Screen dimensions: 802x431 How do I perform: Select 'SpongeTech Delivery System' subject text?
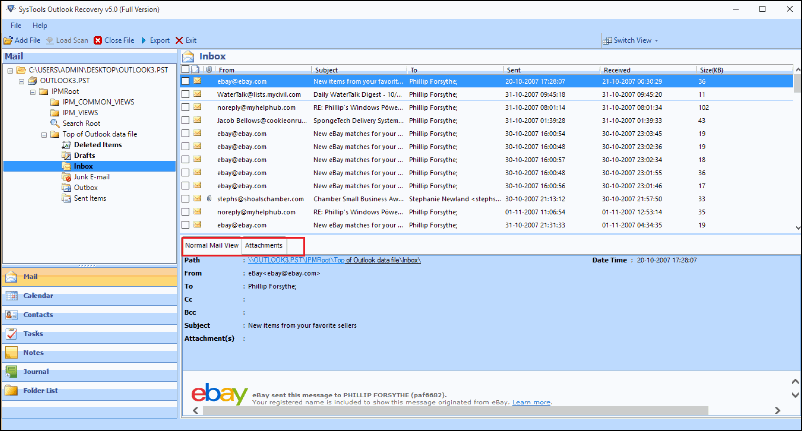click(359, 121)
